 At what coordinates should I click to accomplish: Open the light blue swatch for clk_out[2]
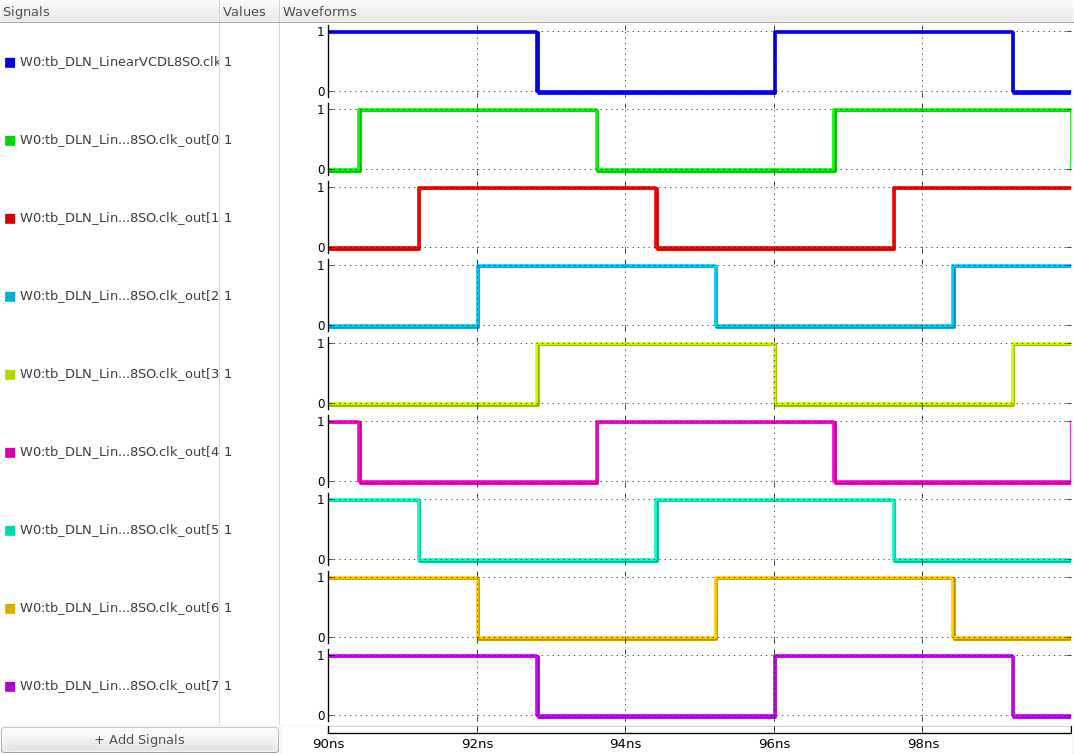click(10, 296)
